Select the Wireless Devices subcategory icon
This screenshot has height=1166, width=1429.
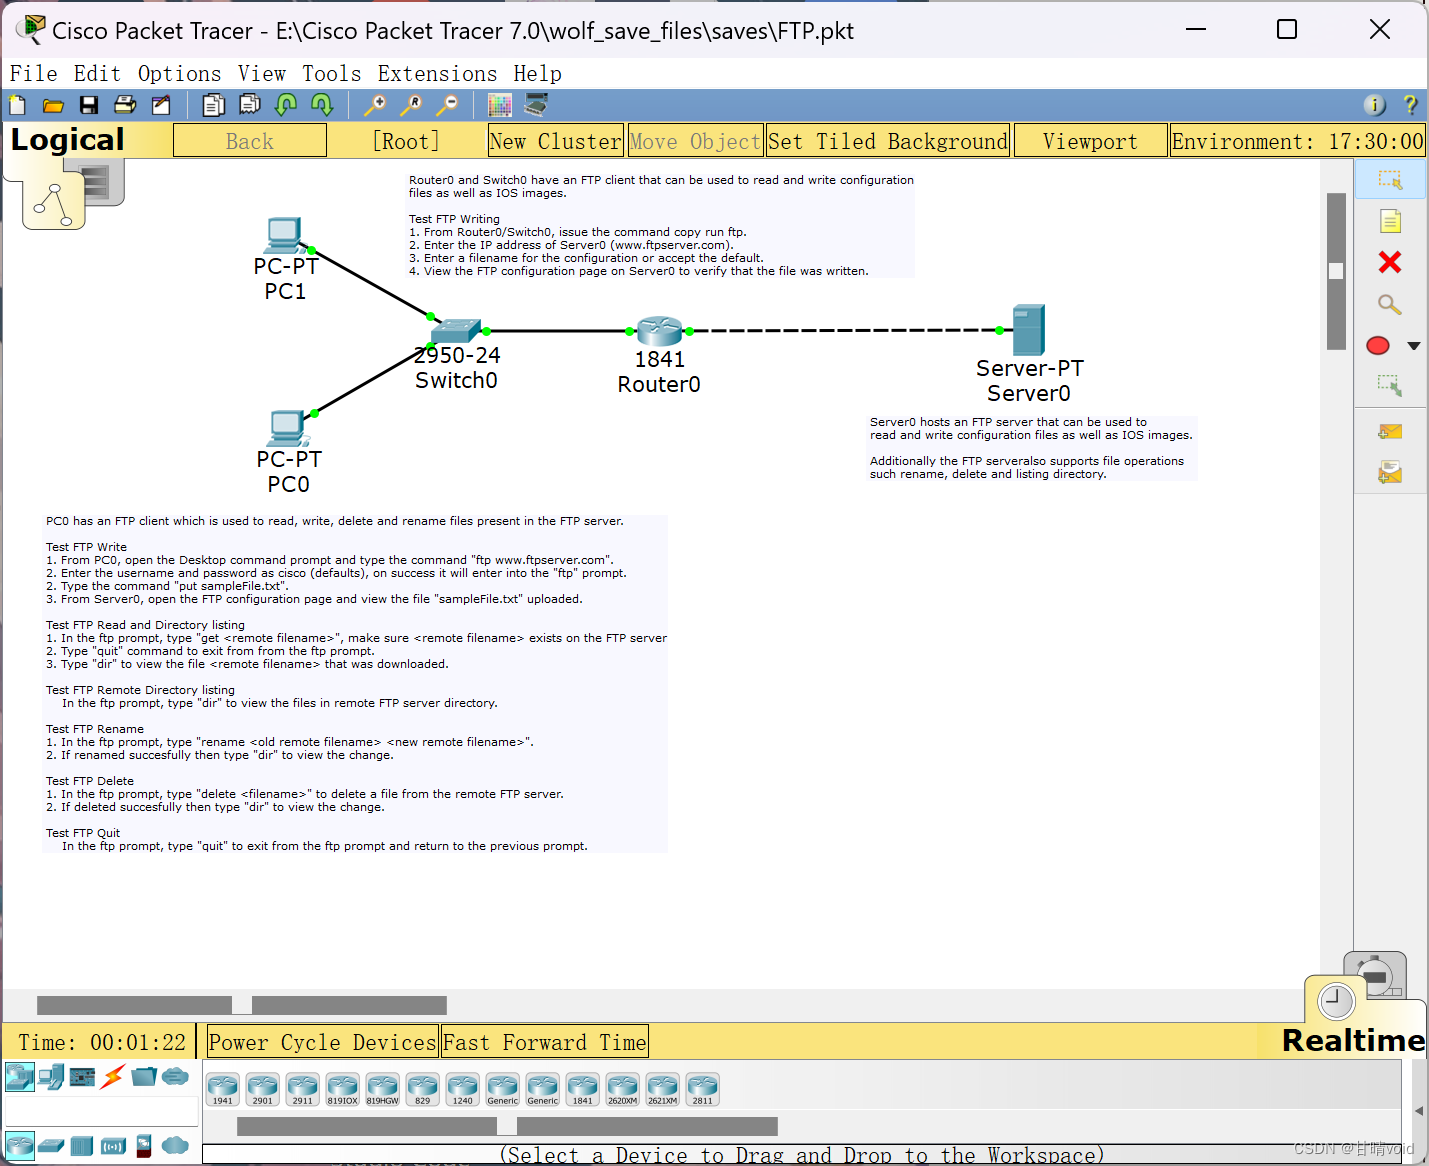(113, 1145)
